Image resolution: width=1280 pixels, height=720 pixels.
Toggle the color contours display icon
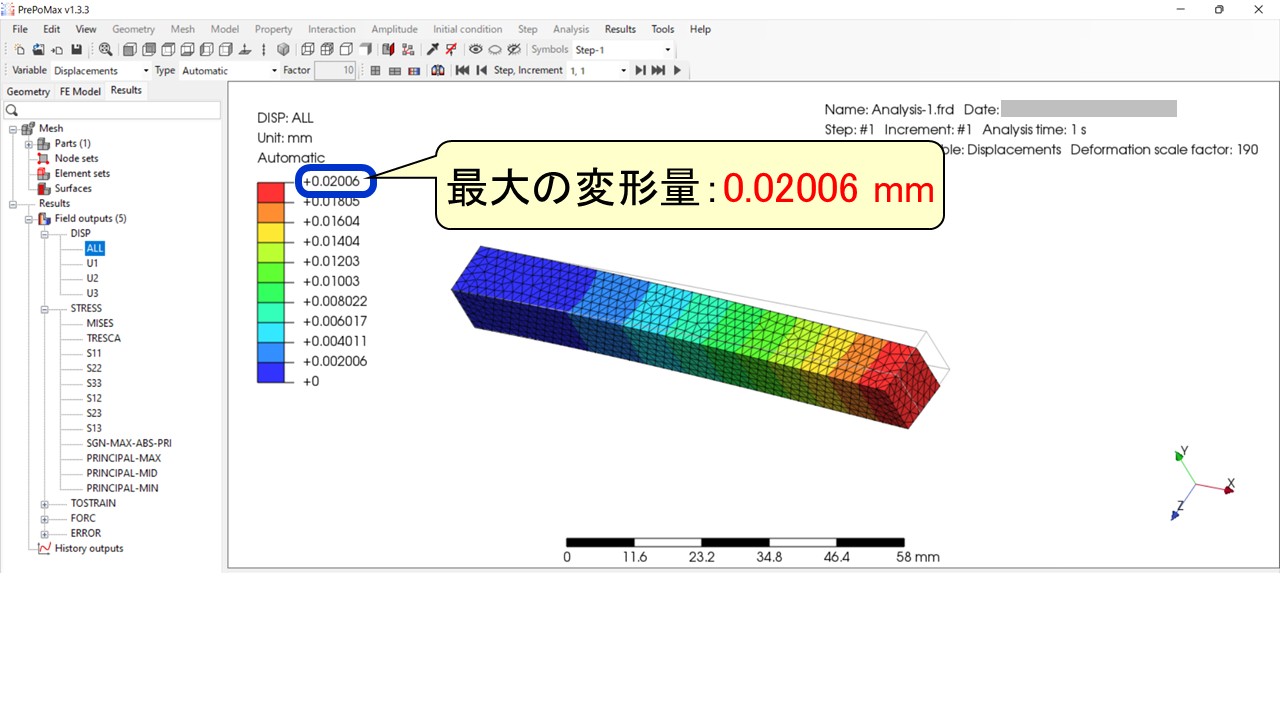click(413, 70)
